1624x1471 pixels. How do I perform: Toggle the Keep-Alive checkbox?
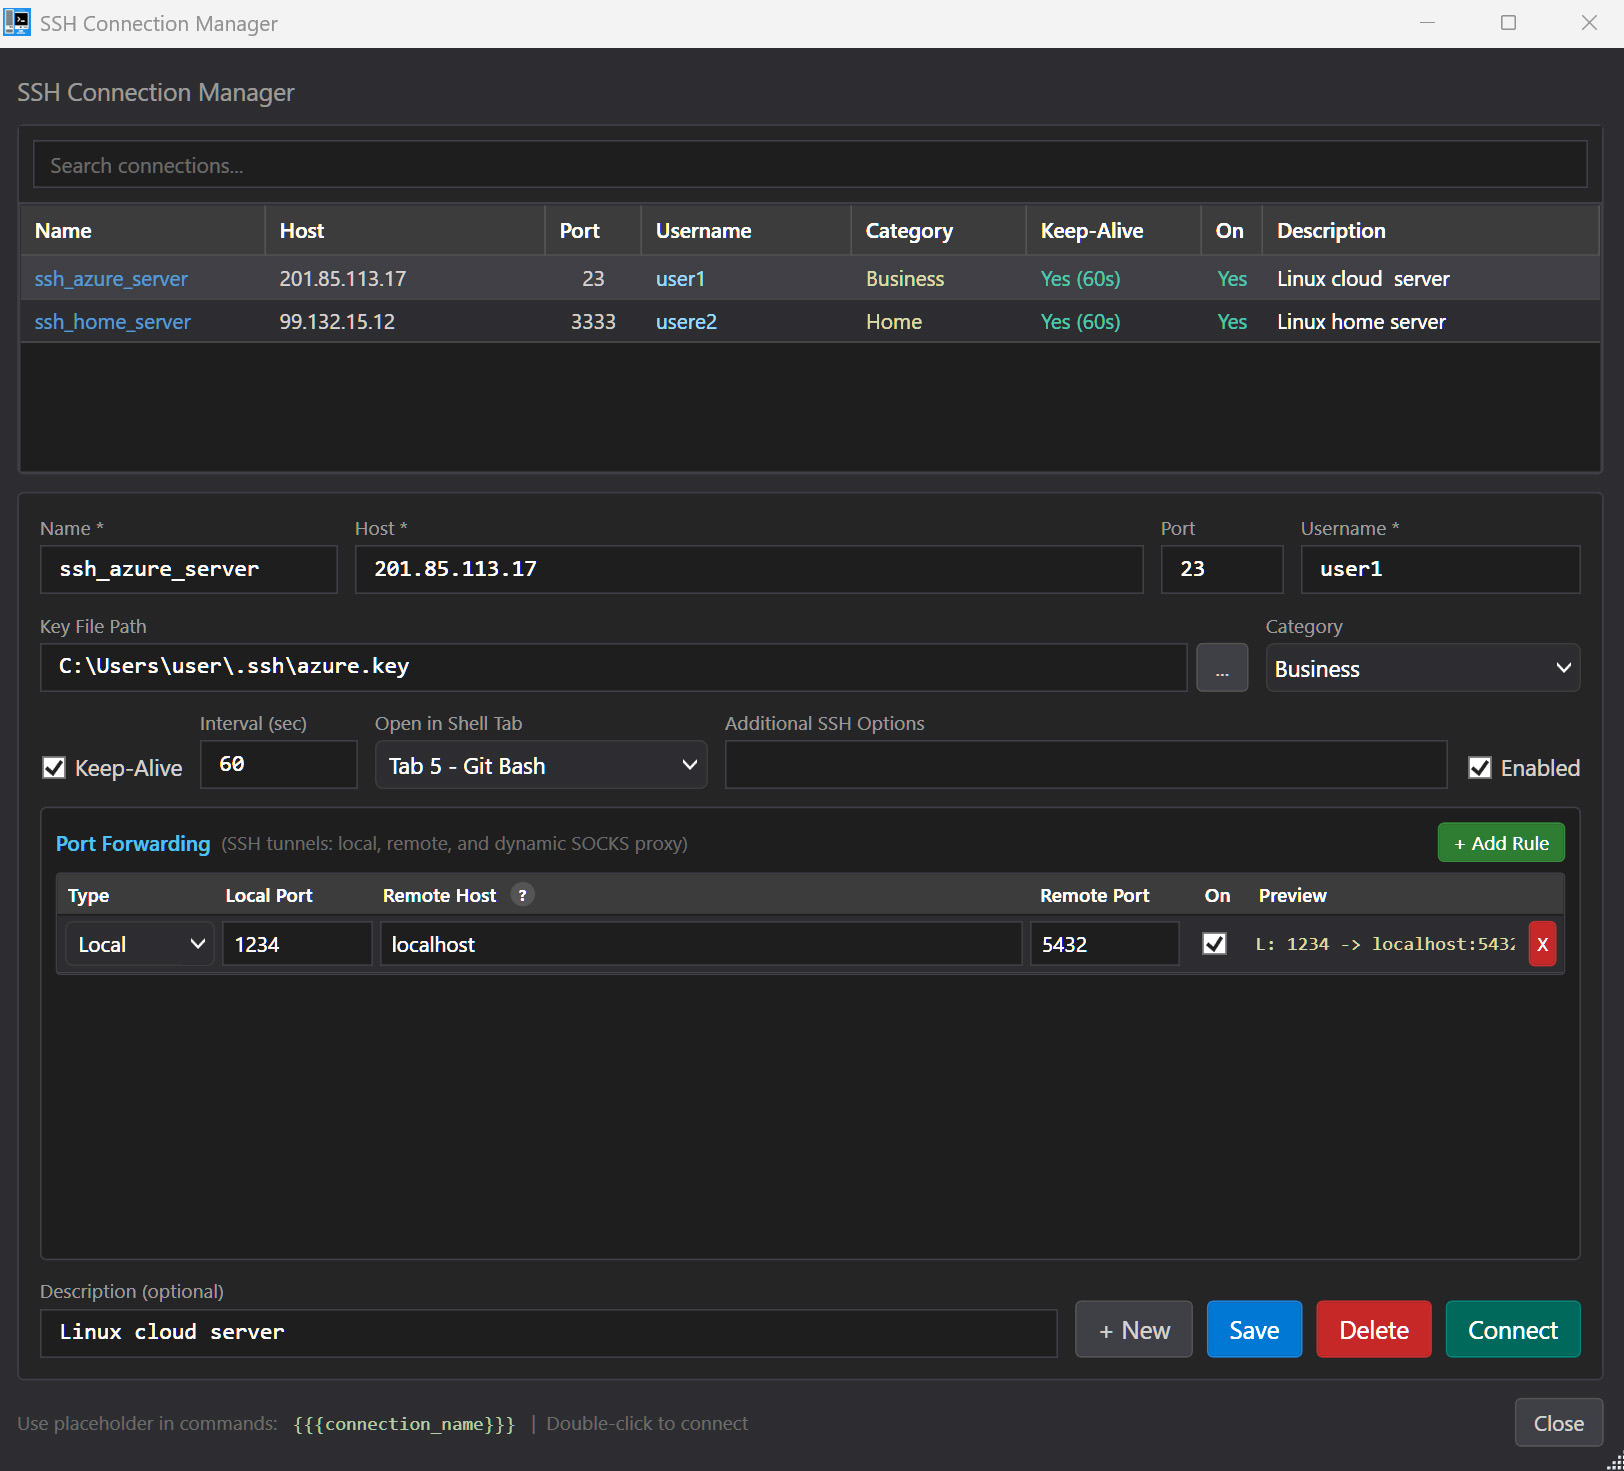click(54, 767)
